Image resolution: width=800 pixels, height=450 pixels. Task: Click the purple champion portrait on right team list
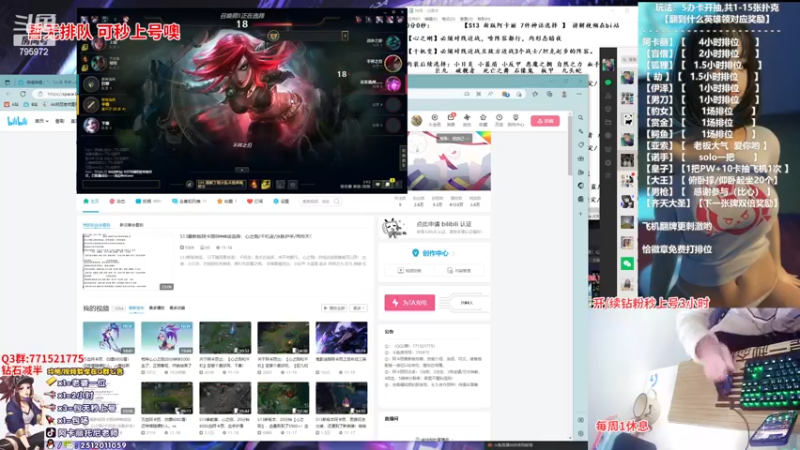393,84
